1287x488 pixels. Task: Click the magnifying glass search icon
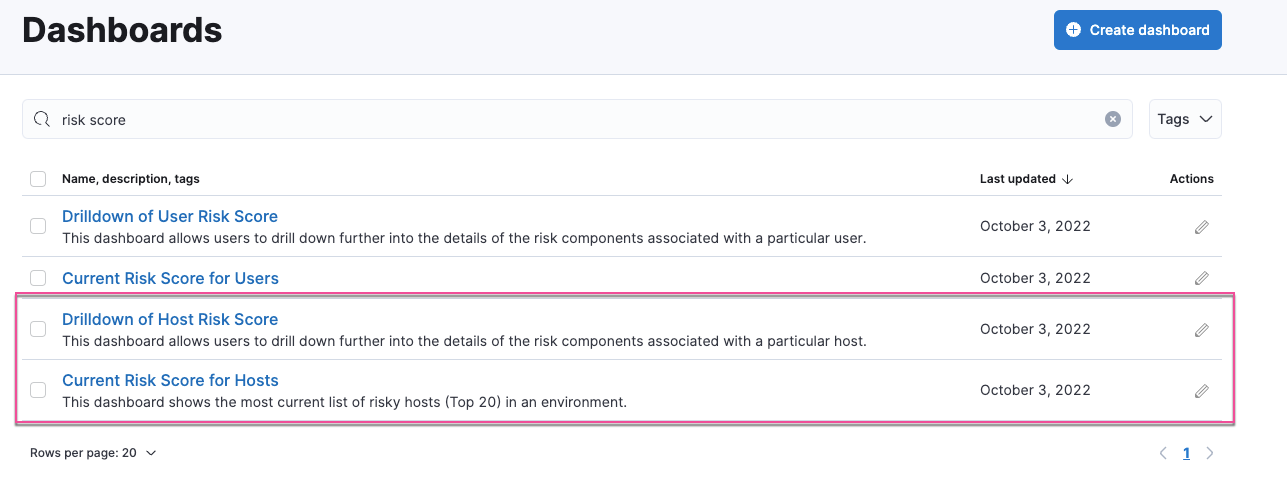pos(42,119)
